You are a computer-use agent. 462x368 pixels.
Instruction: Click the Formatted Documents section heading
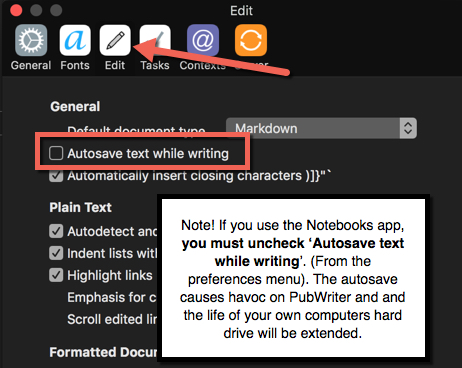pos(103,352)
